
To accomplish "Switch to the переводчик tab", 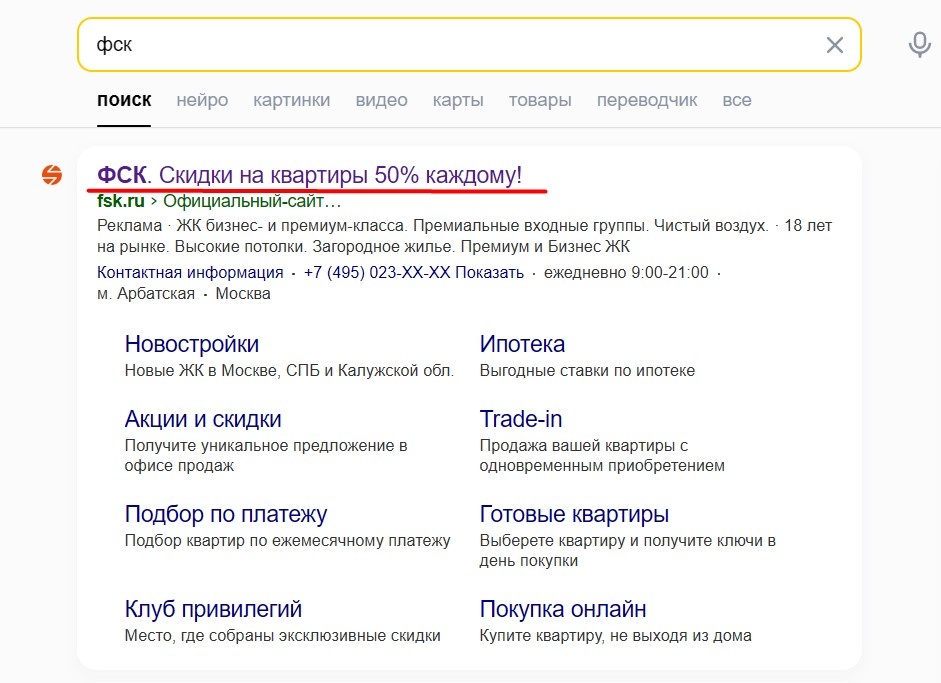I will (647, 100).
